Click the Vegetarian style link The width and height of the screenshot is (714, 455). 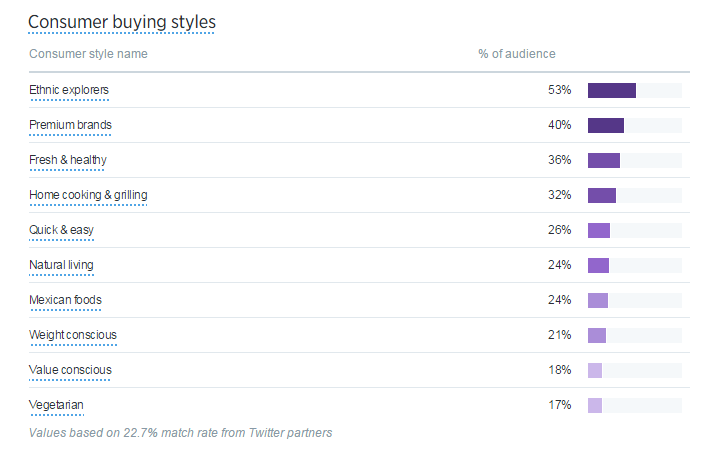pos(56,405)
